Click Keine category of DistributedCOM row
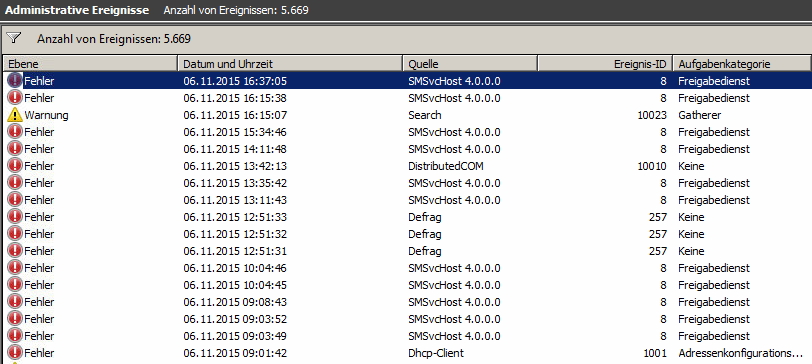This screenshot has height=364, width=812. click(691, 166)
